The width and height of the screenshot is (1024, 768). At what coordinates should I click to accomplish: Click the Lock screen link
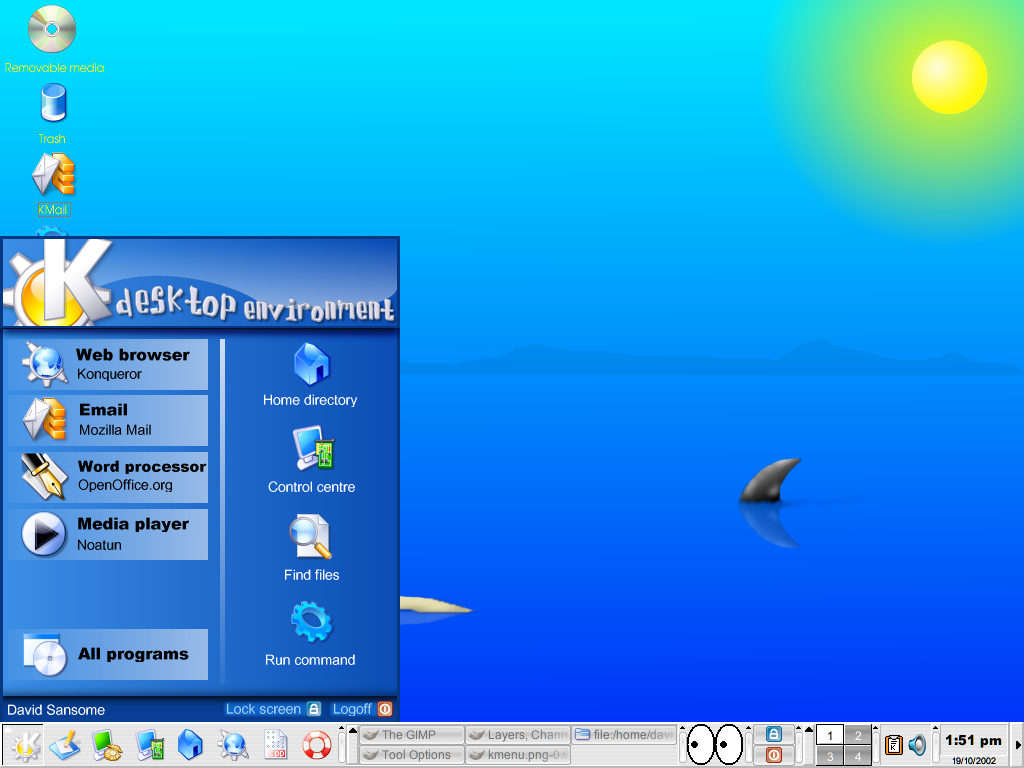point(273,709)
